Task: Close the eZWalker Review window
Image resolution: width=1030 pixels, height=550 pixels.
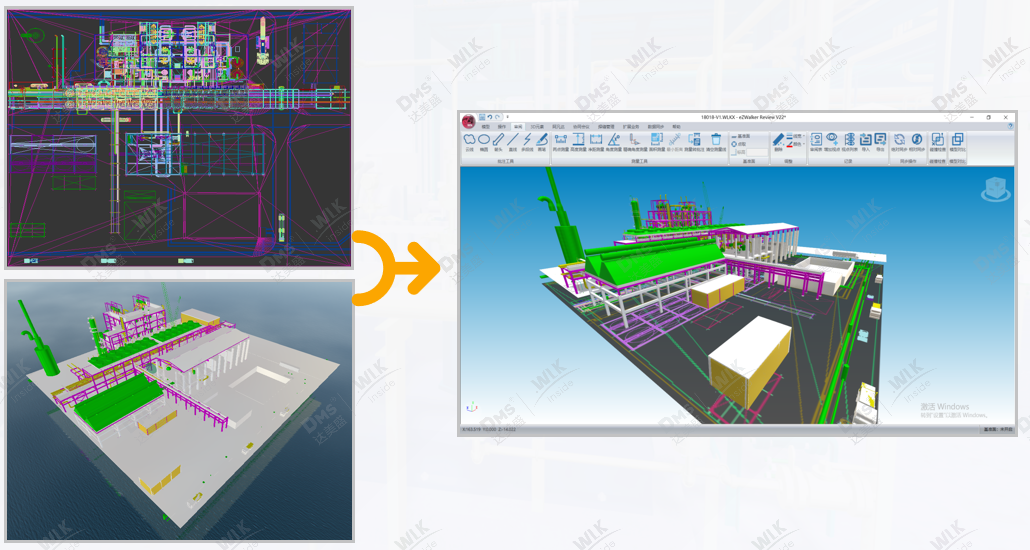Action: tap(1006, 117)
